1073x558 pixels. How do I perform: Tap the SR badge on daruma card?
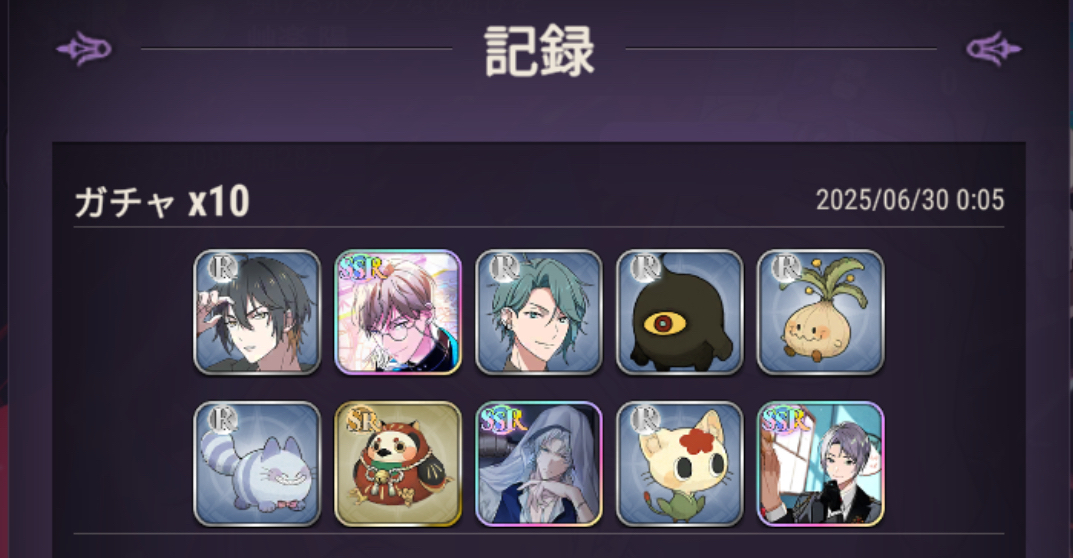[360, 420]
